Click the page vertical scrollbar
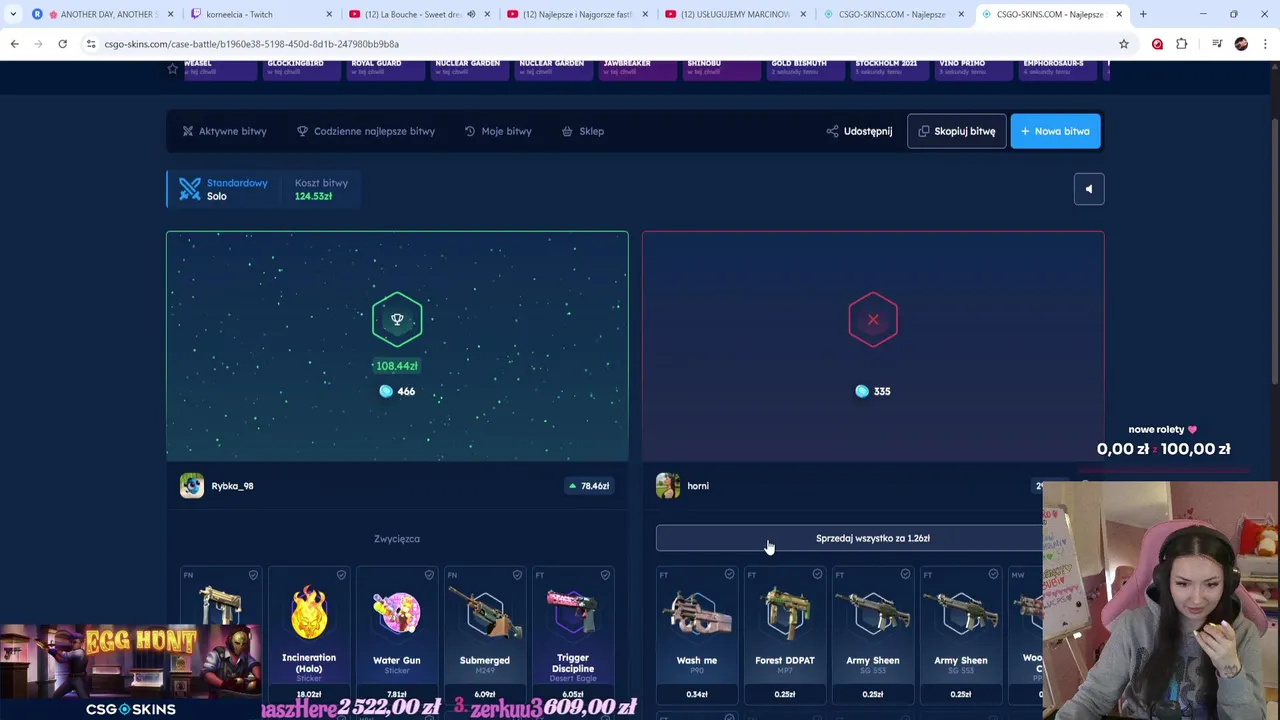1280x720 pixels. (1275, 250)
